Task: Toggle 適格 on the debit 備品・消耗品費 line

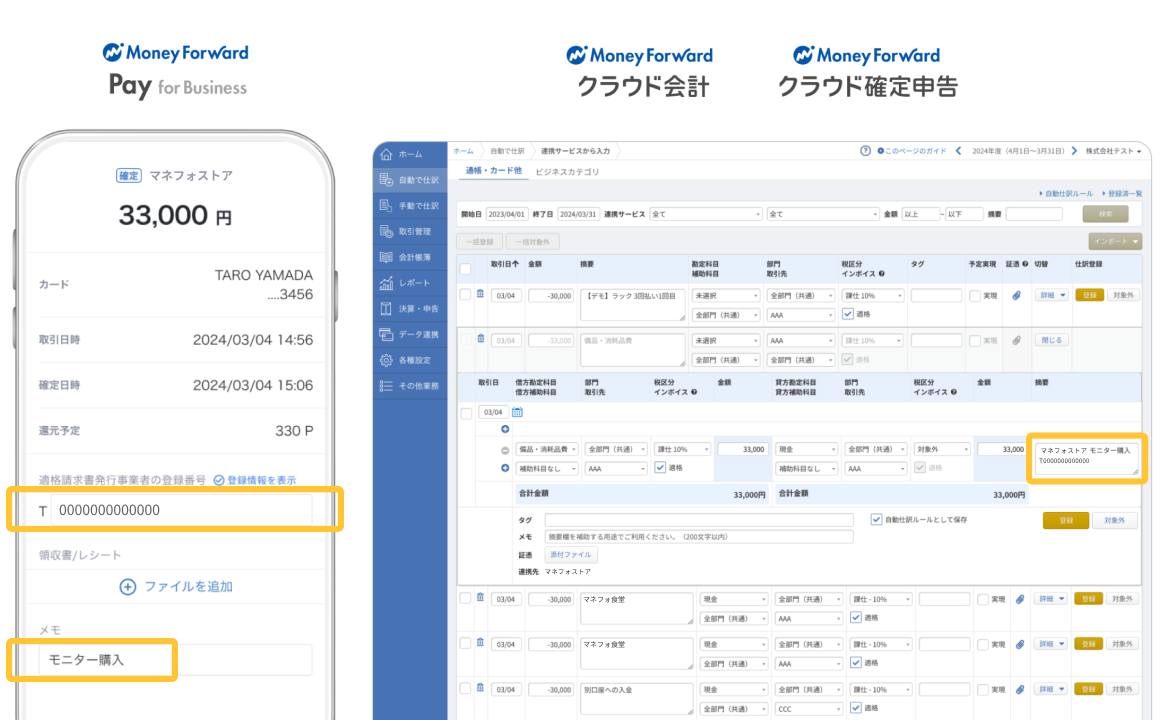Action: pos(661,468)
